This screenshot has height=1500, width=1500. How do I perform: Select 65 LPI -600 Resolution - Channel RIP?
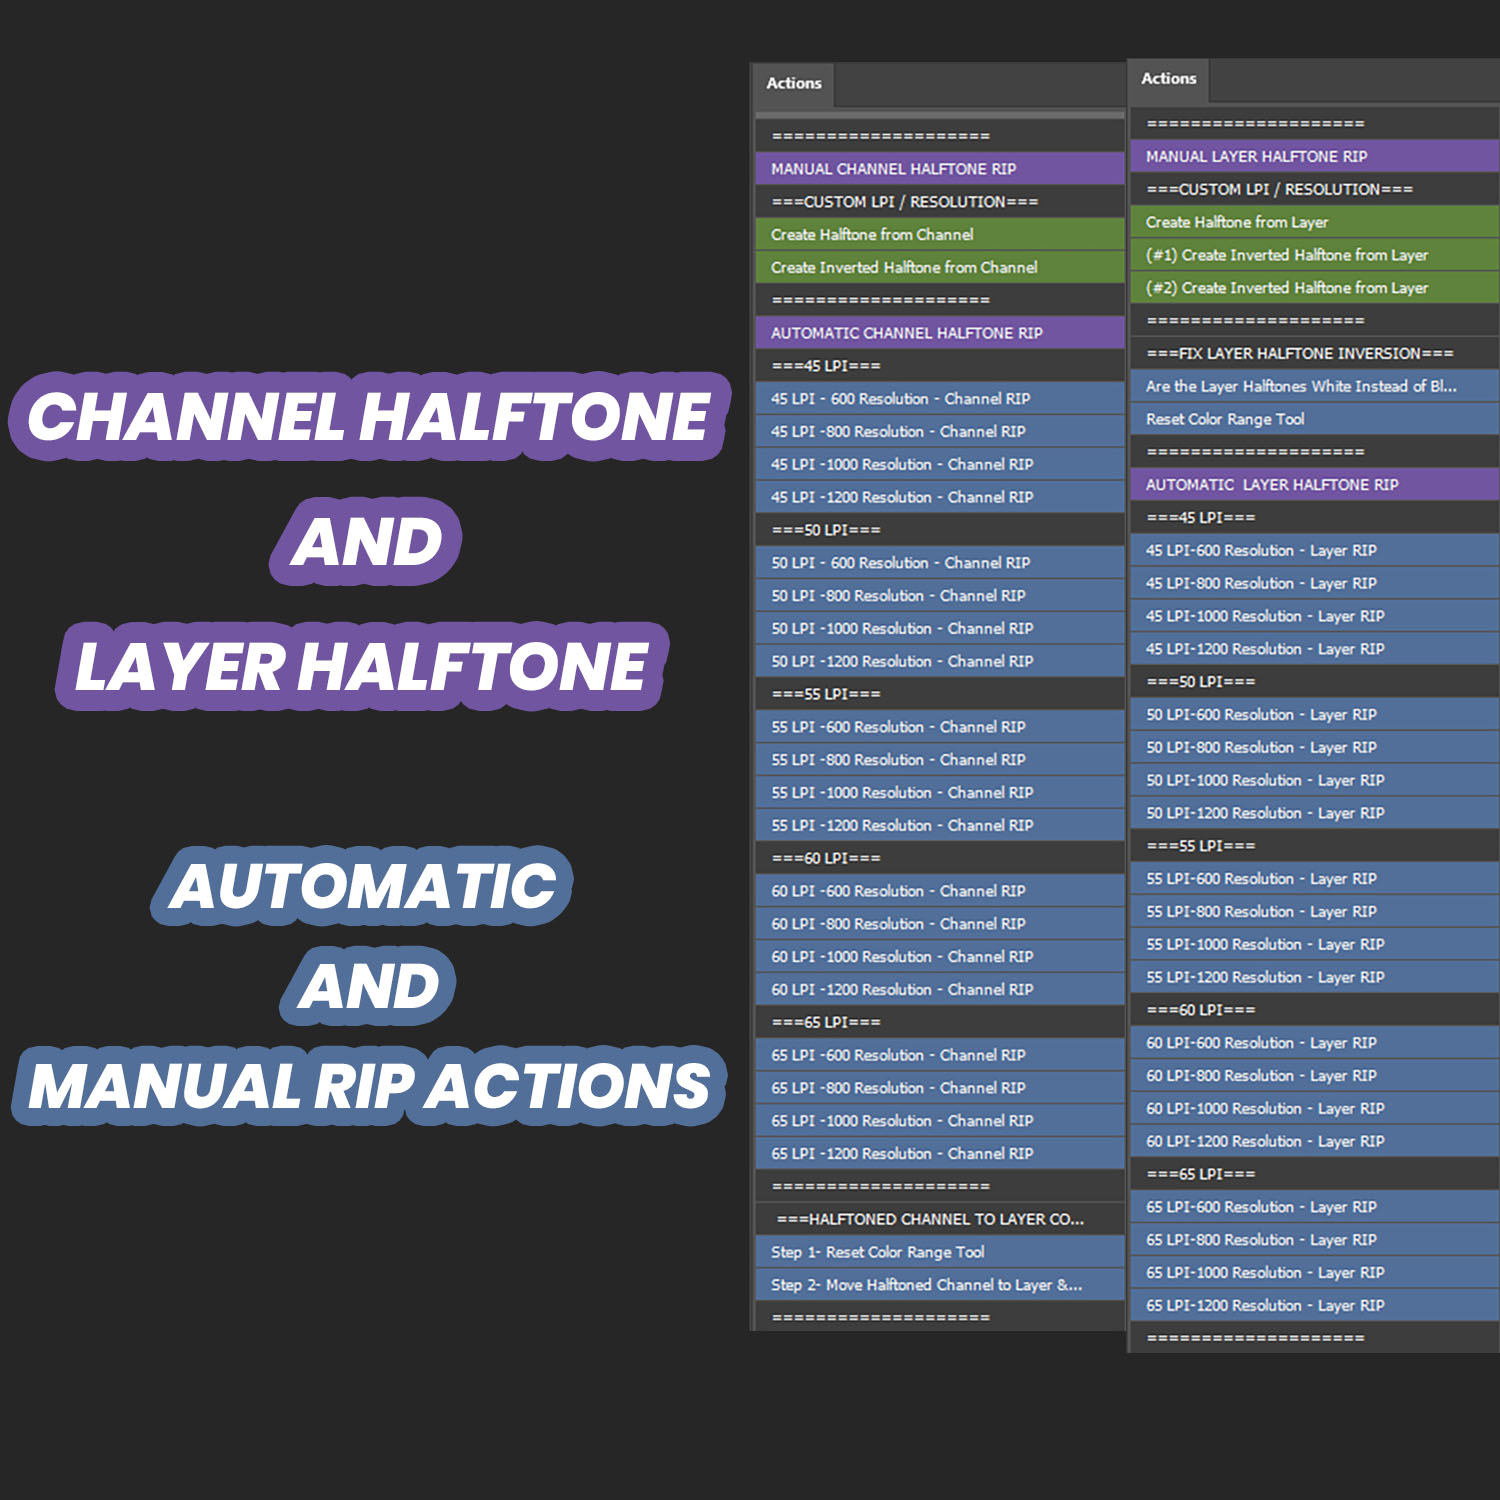(x=941, y=1055)
